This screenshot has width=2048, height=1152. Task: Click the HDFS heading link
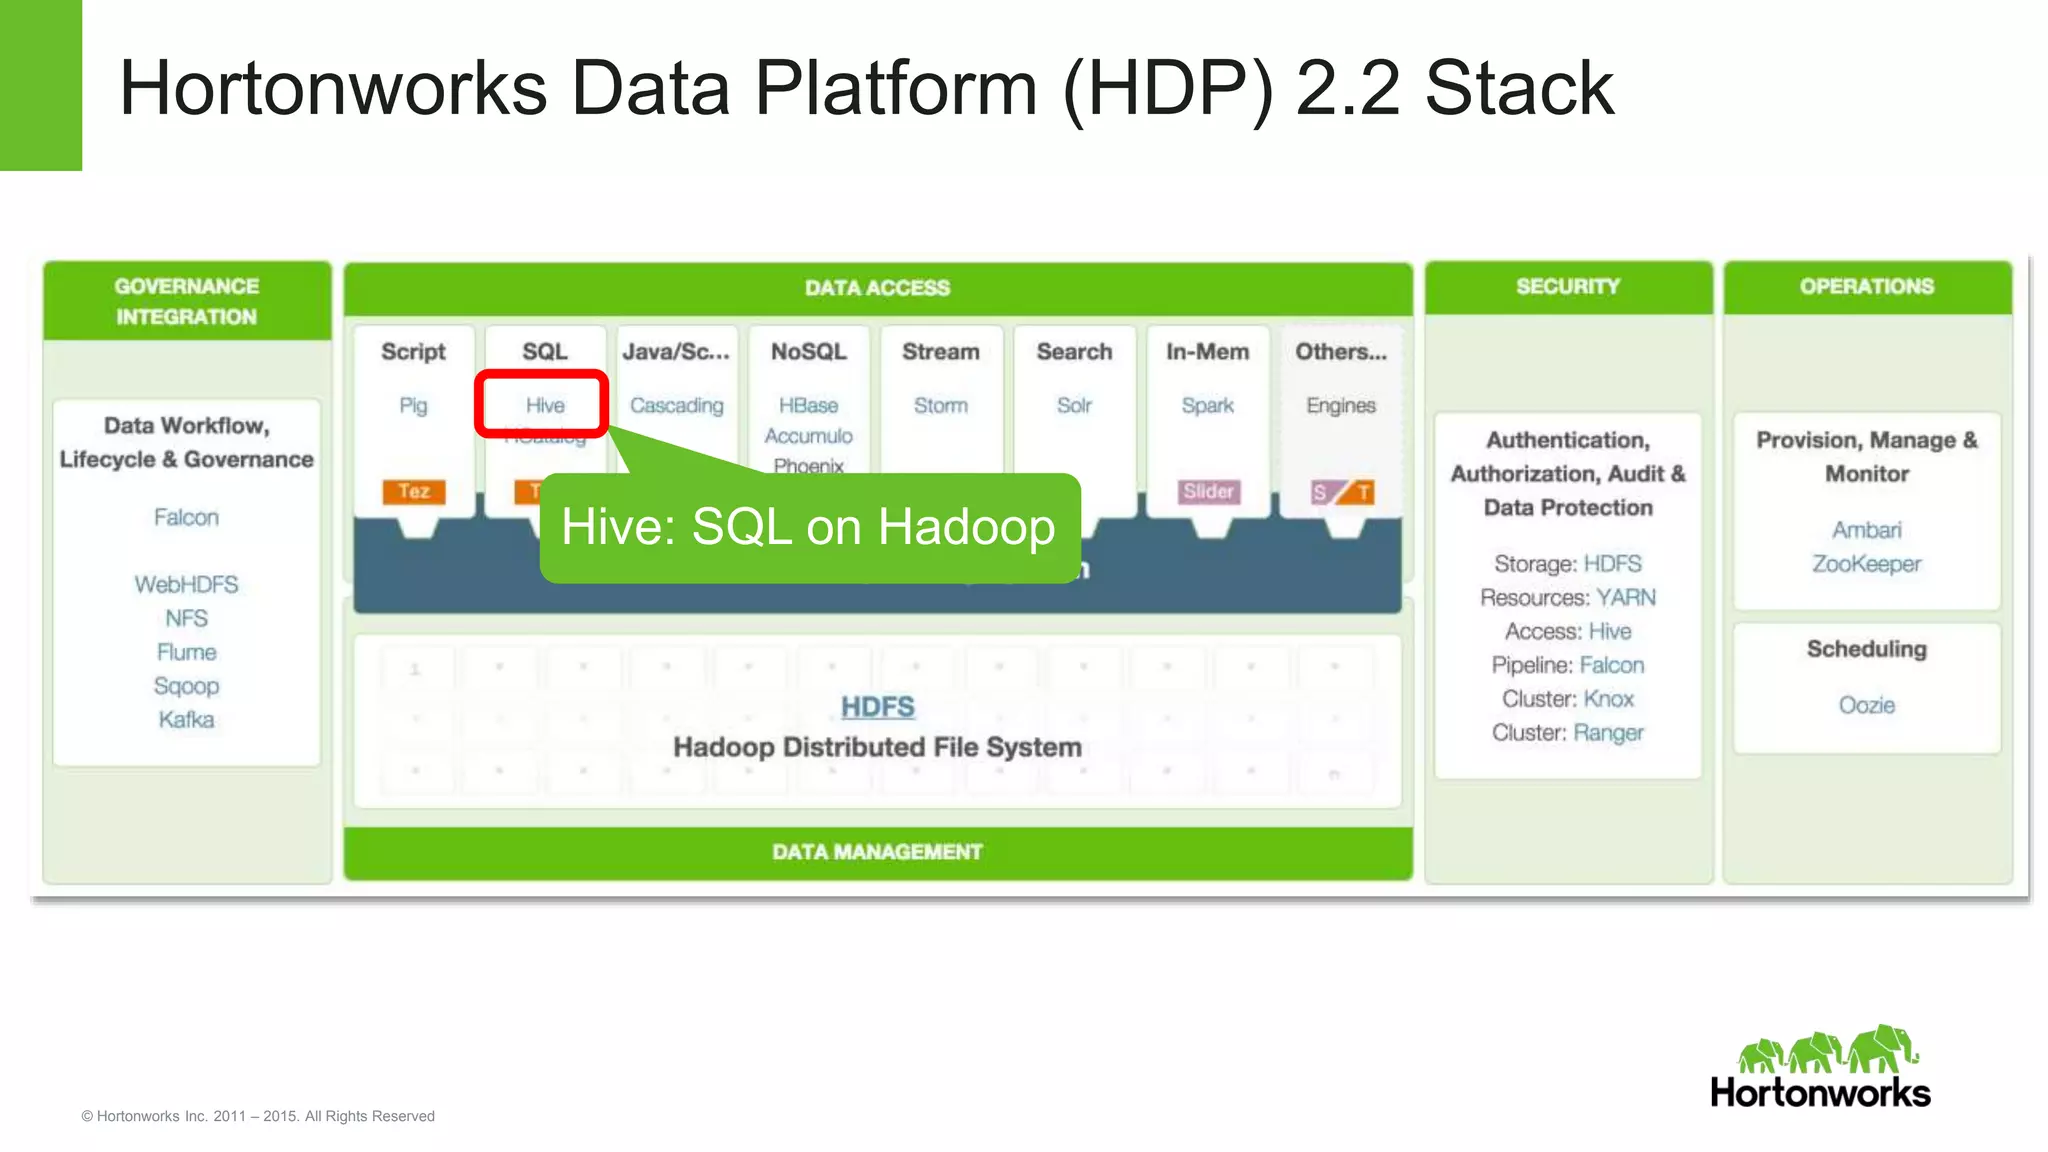pos(877,707)
